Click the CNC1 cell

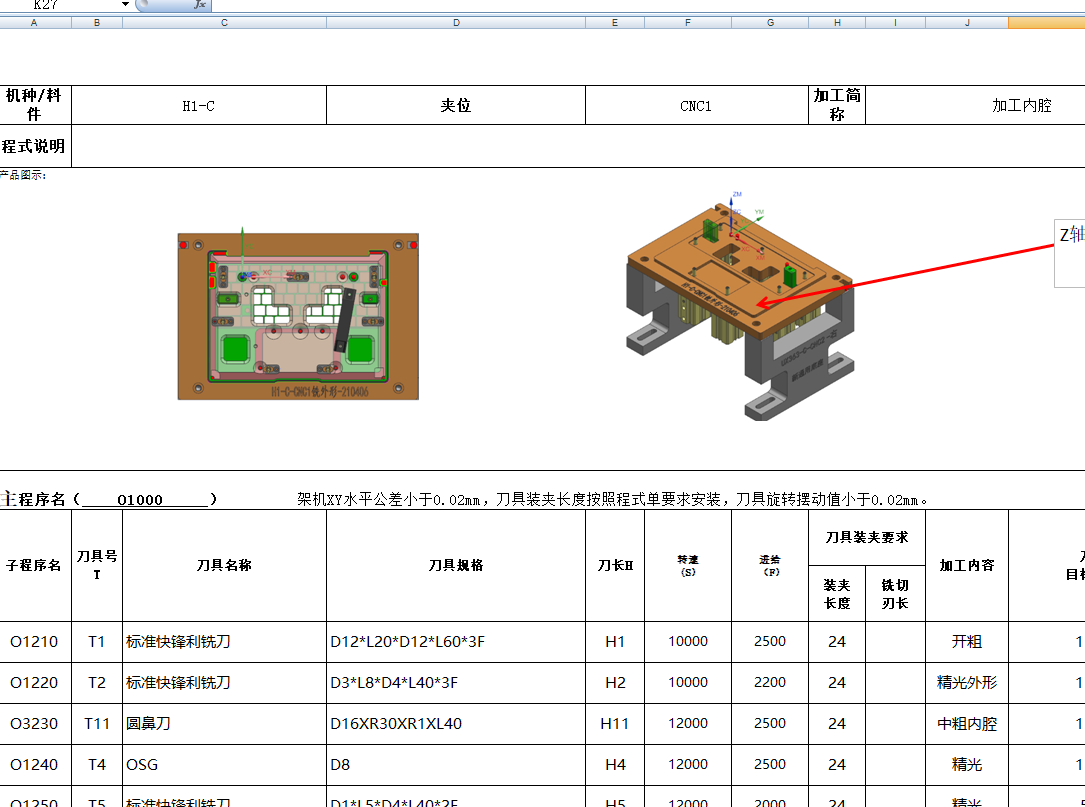pyautogui.click(x=696, y=104)
